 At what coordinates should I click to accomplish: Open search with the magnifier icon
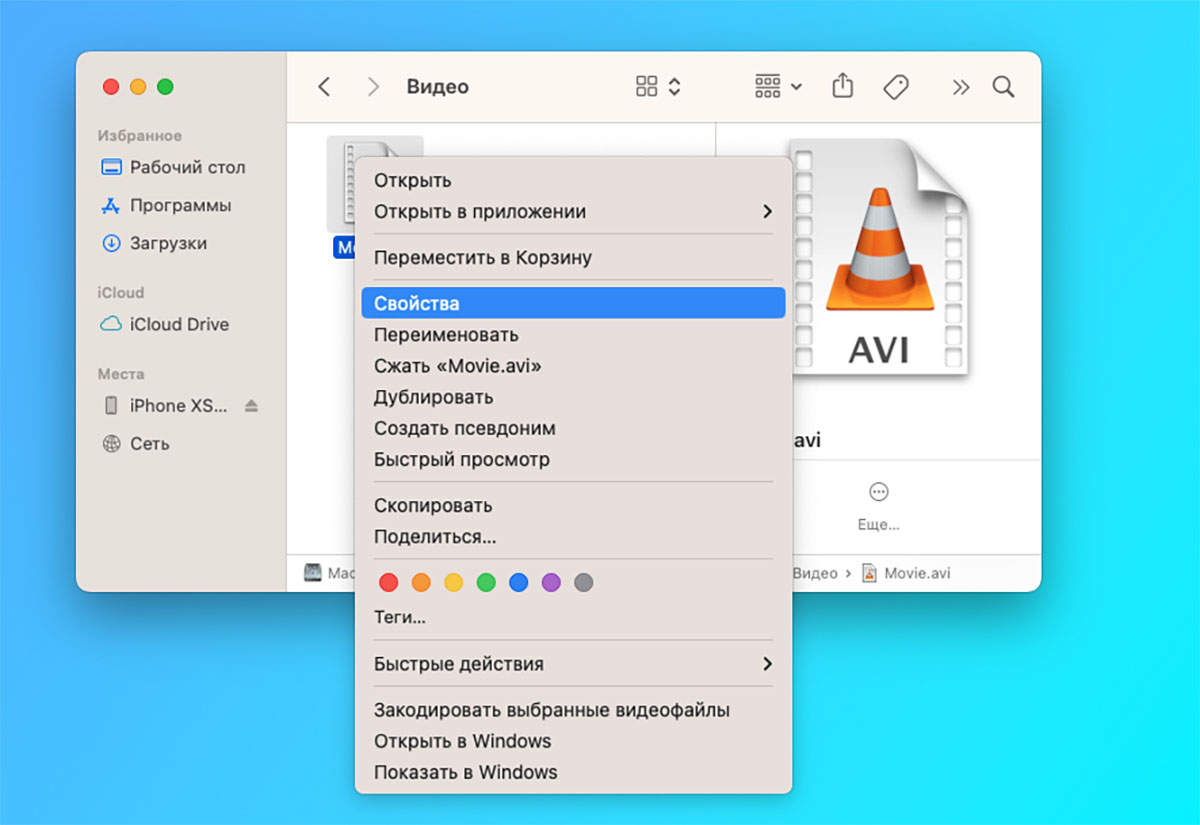tap(1003, 87)
